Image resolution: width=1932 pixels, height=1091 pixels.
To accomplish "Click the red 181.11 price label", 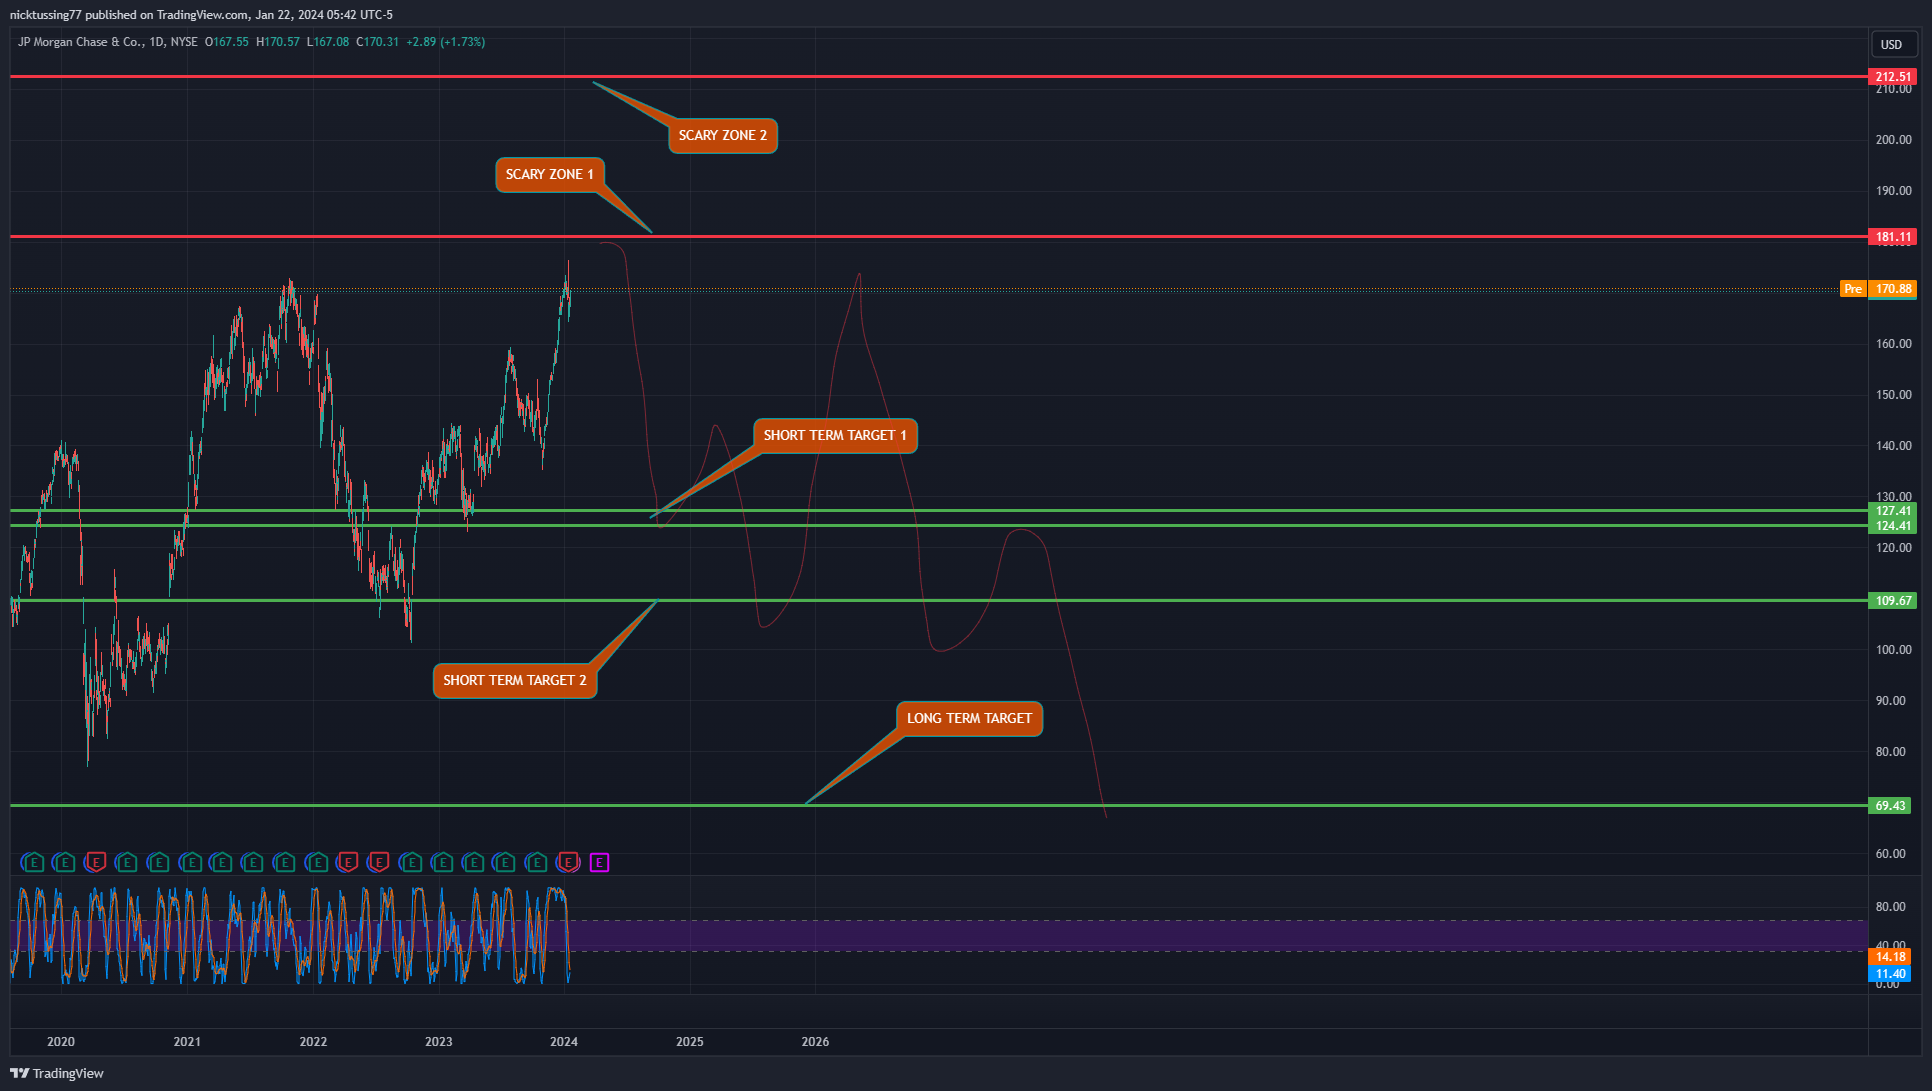I will pos(1892,237).
